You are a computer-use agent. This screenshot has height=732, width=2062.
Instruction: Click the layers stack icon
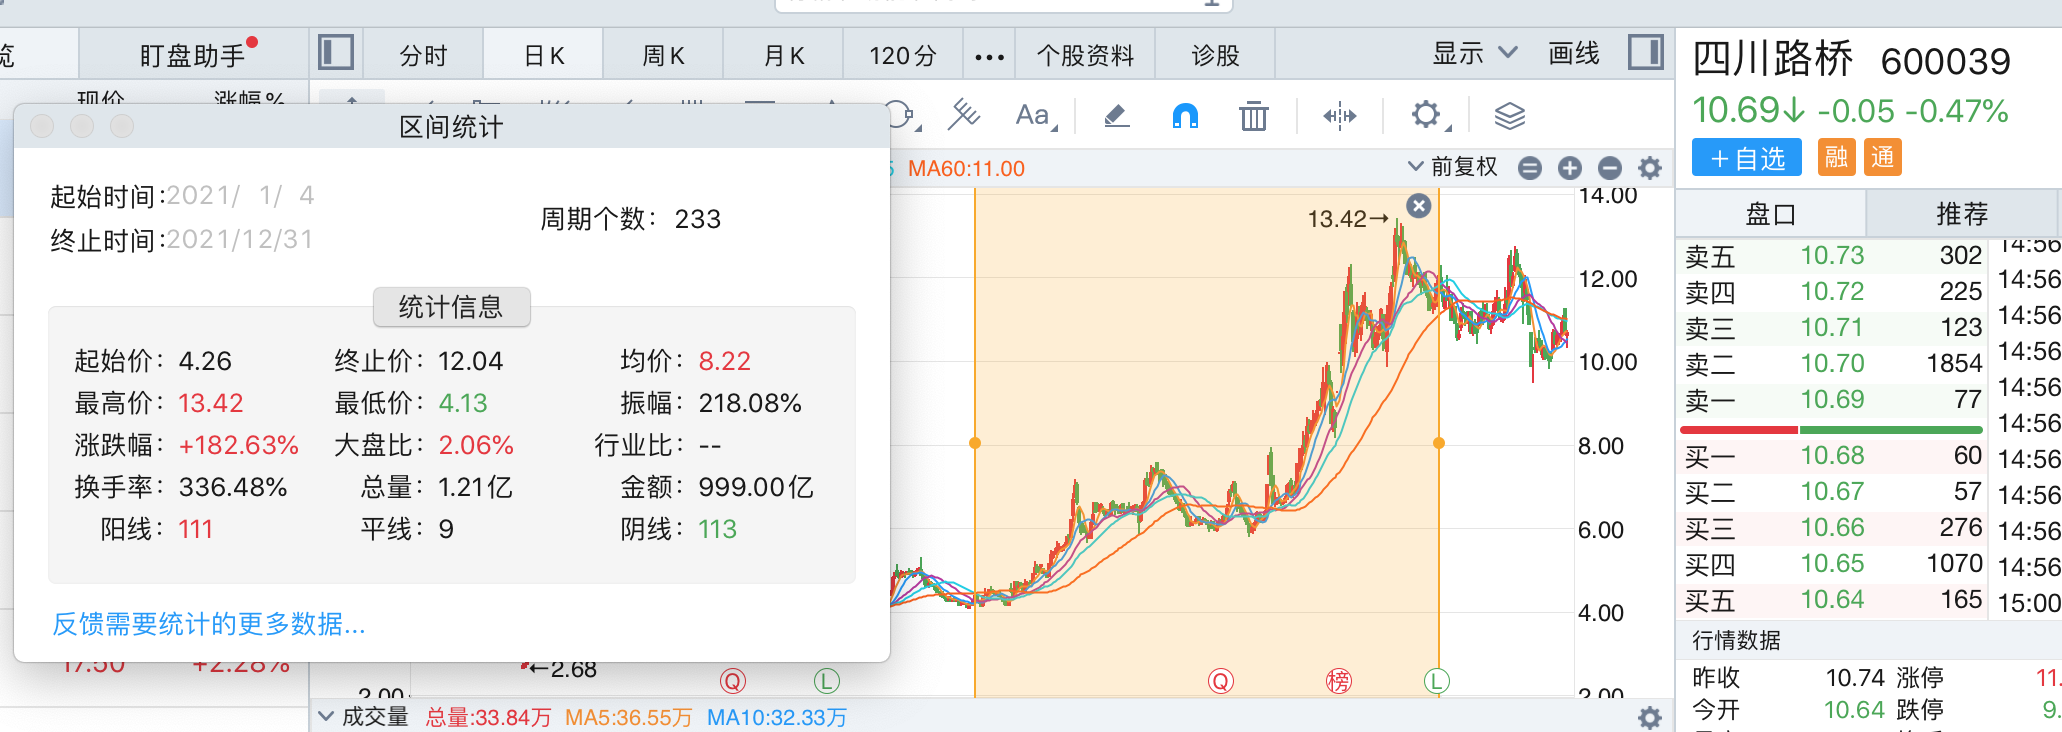[x=1509, y=116]
